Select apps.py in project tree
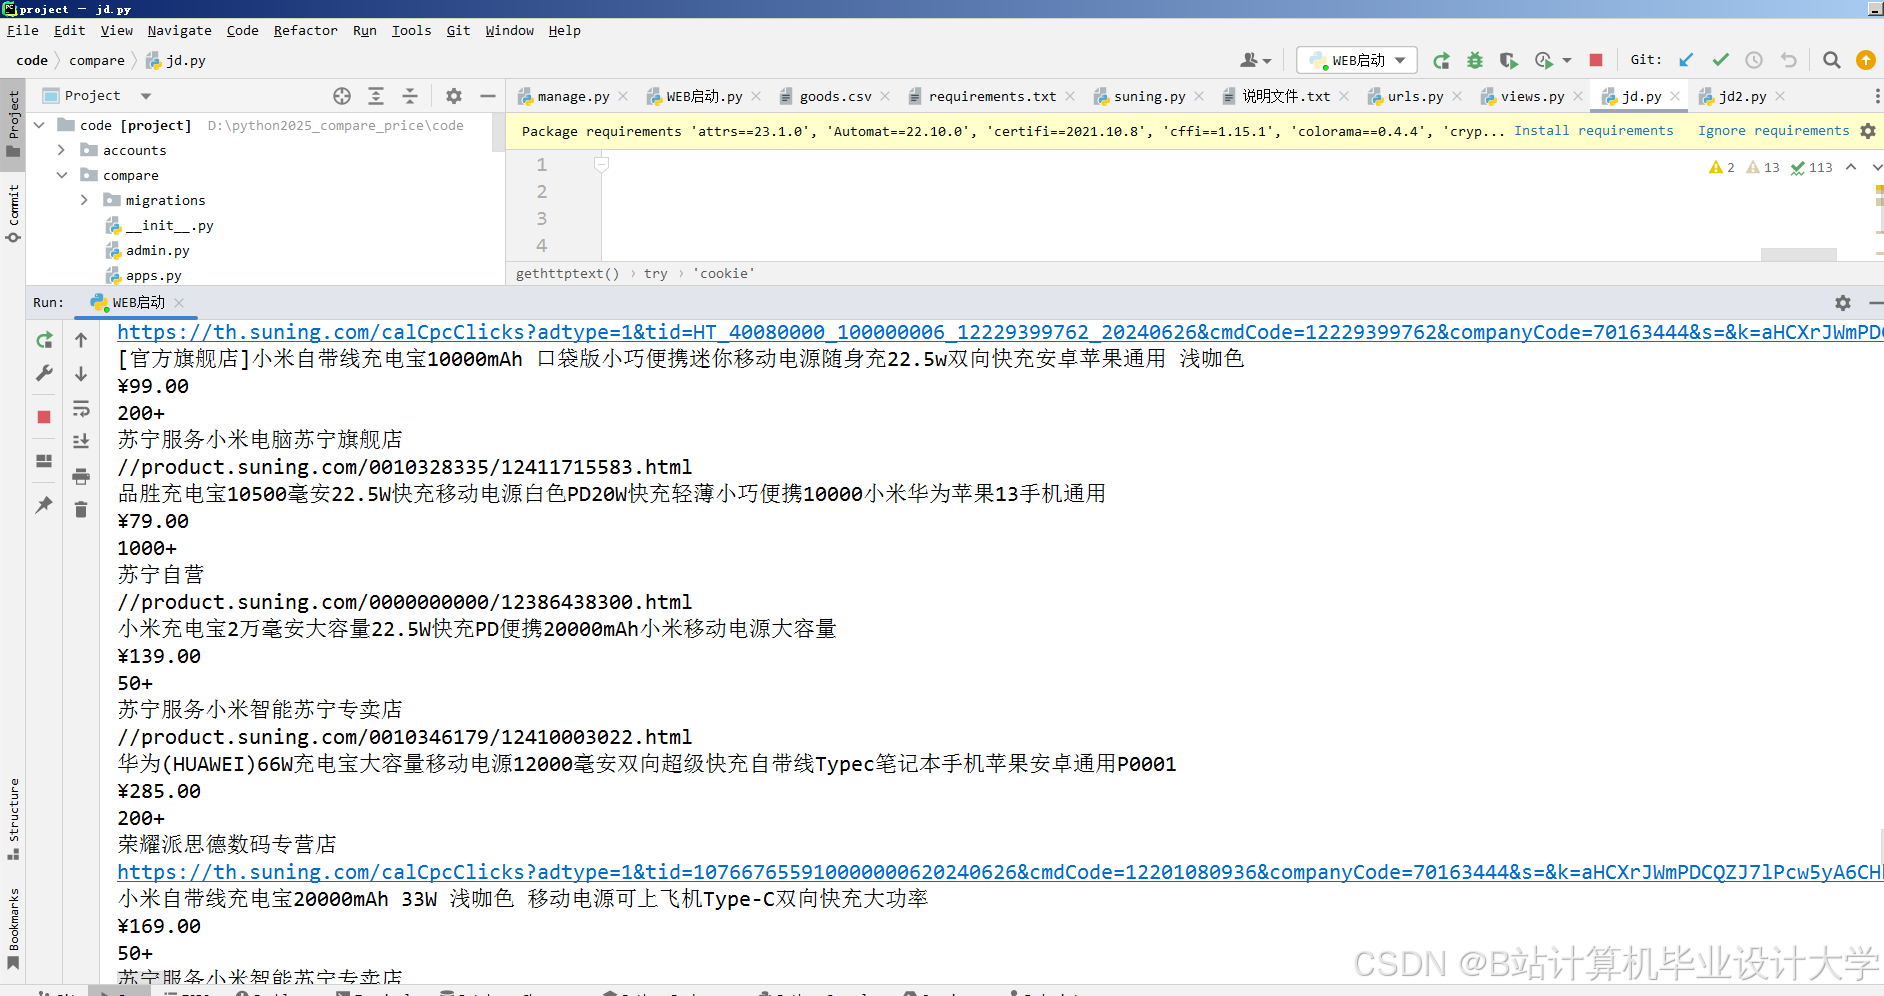The width and height of the screenshot is (1884, 996). click(x=153, y=275)
